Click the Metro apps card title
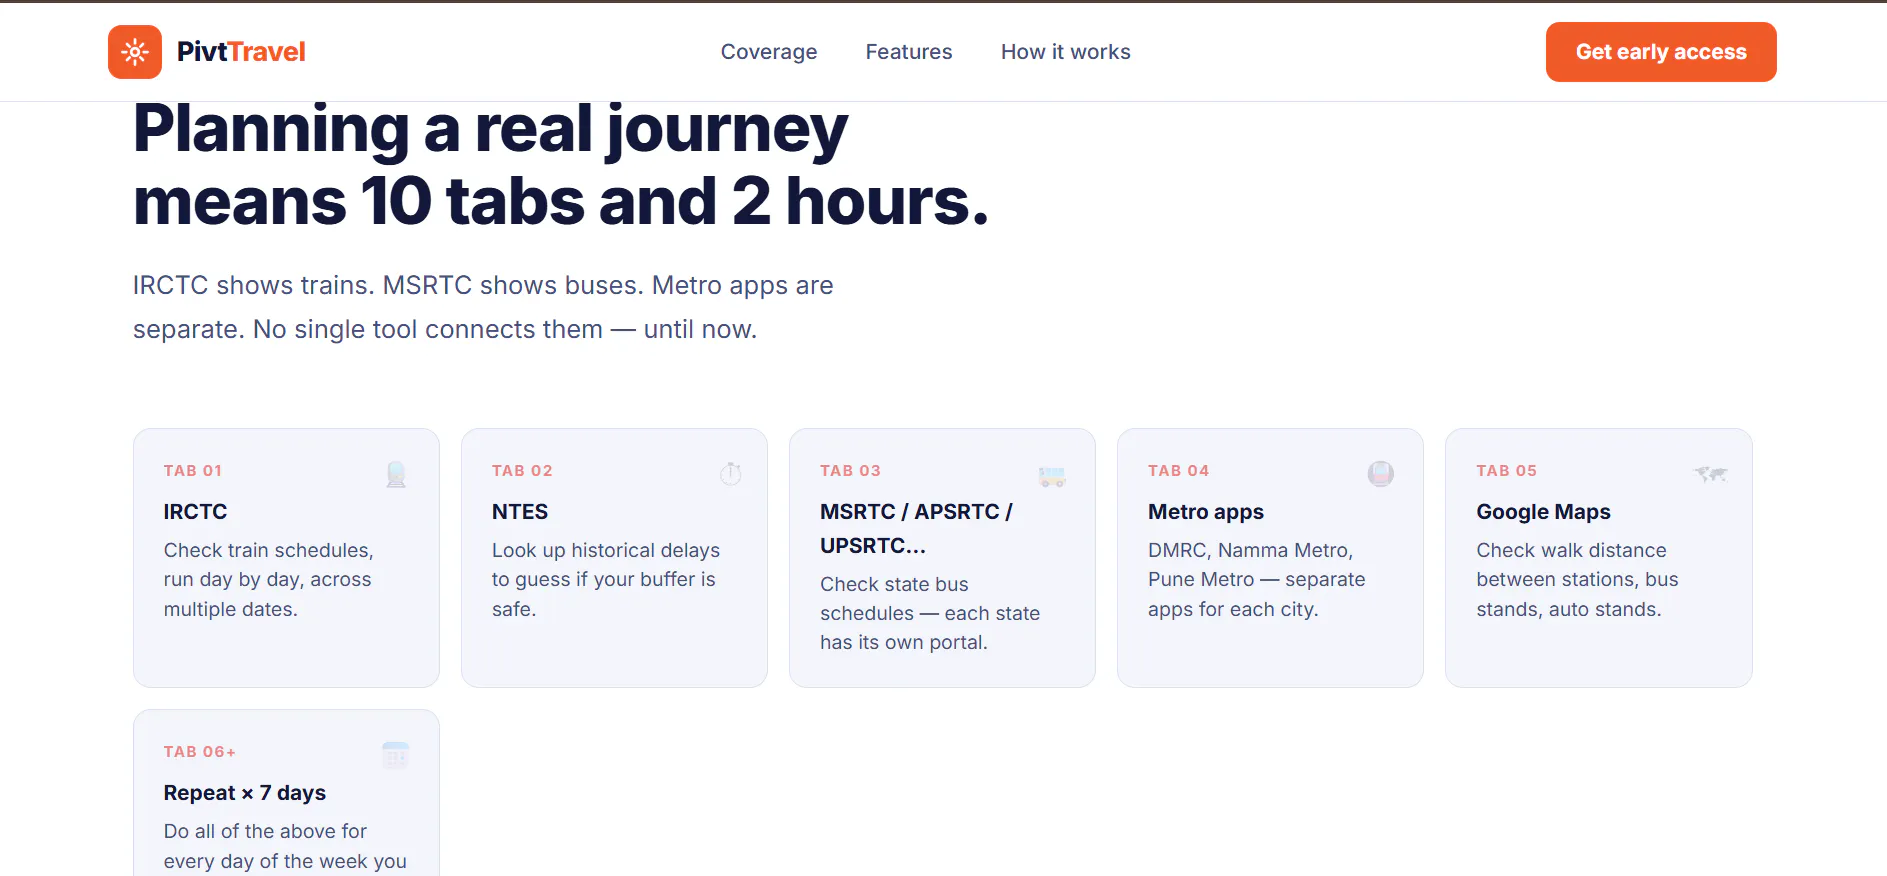The width and height of the screenshot is (1887, 876). click(x=1206, y=512)
